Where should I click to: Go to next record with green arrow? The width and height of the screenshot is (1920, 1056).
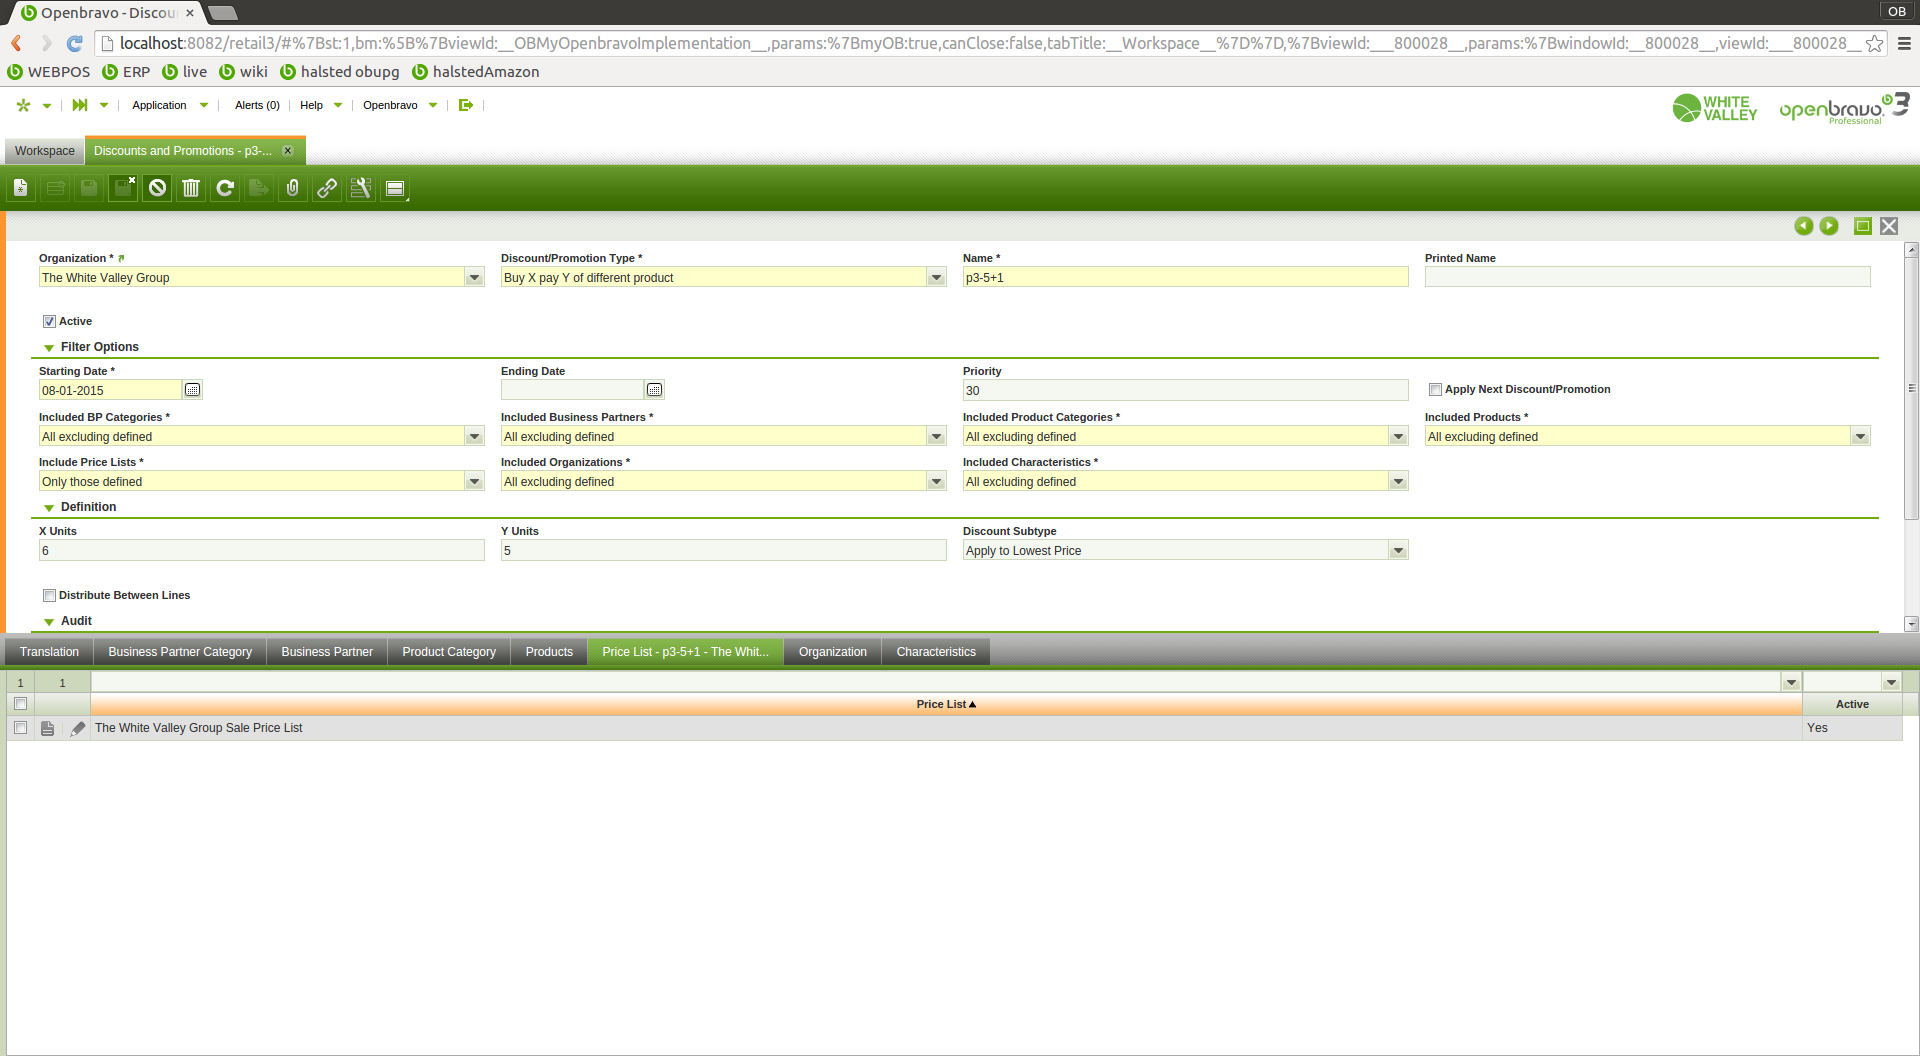(1829, 226)
